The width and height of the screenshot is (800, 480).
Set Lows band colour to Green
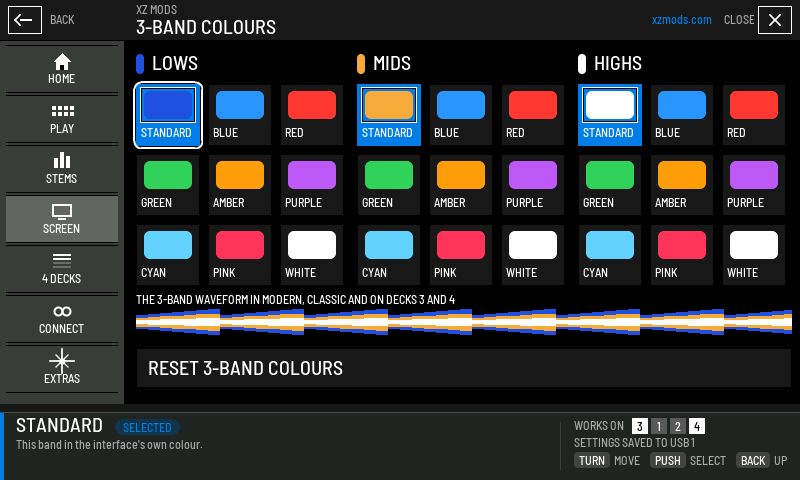pyautogui.click(x=168, y=185)
